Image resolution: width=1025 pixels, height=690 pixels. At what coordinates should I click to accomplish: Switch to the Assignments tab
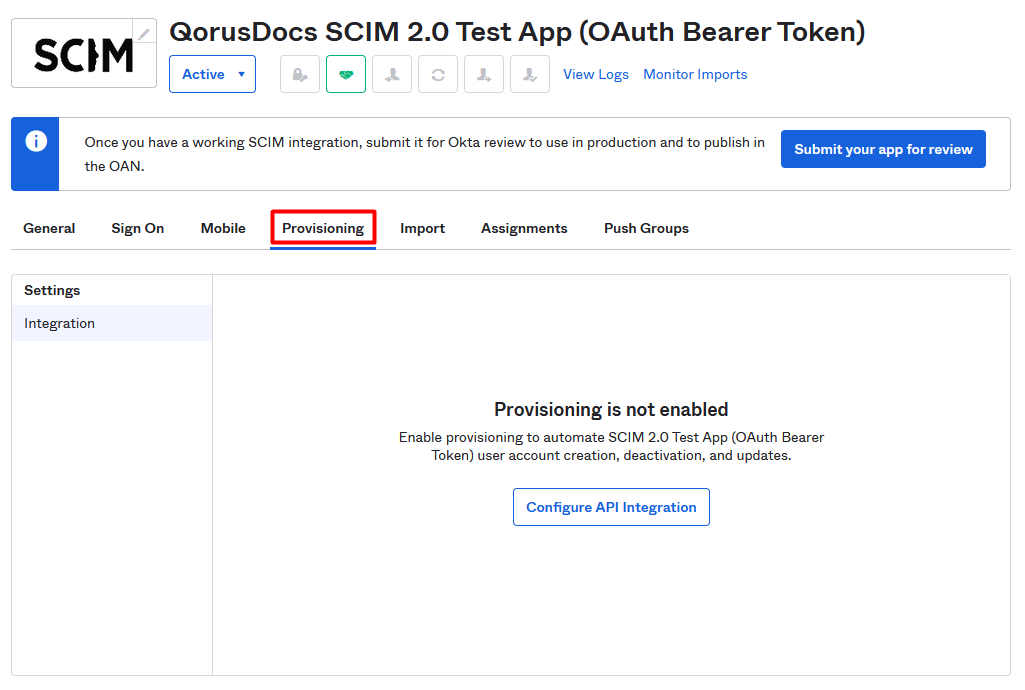(x=524, y=229)
